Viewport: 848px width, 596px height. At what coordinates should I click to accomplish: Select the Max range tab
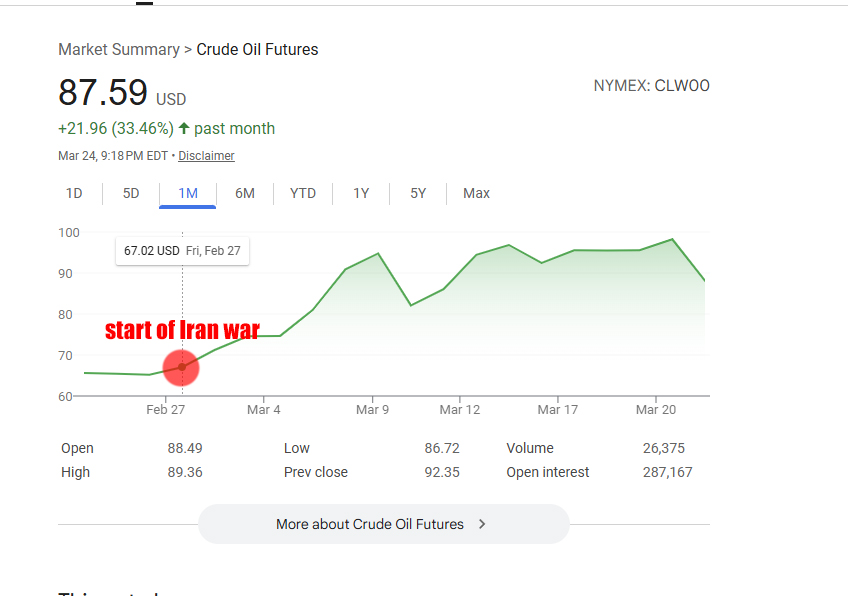(x=476, y=193)
